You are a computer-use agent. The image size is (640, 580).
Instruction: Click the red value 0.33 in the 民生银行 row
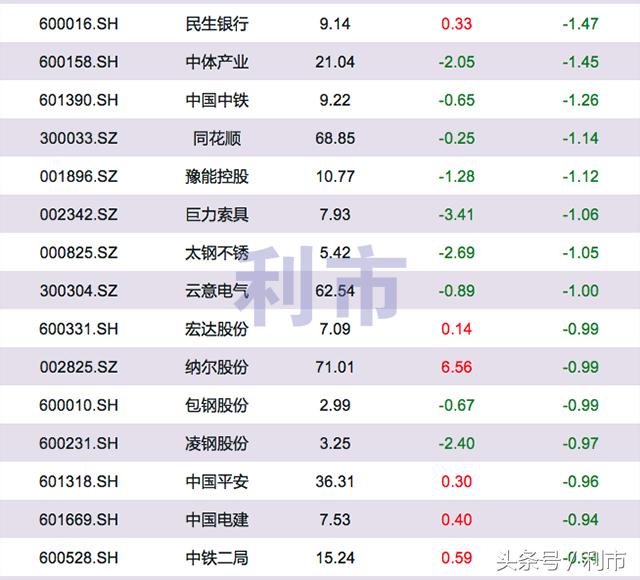(x=457, y=24)
